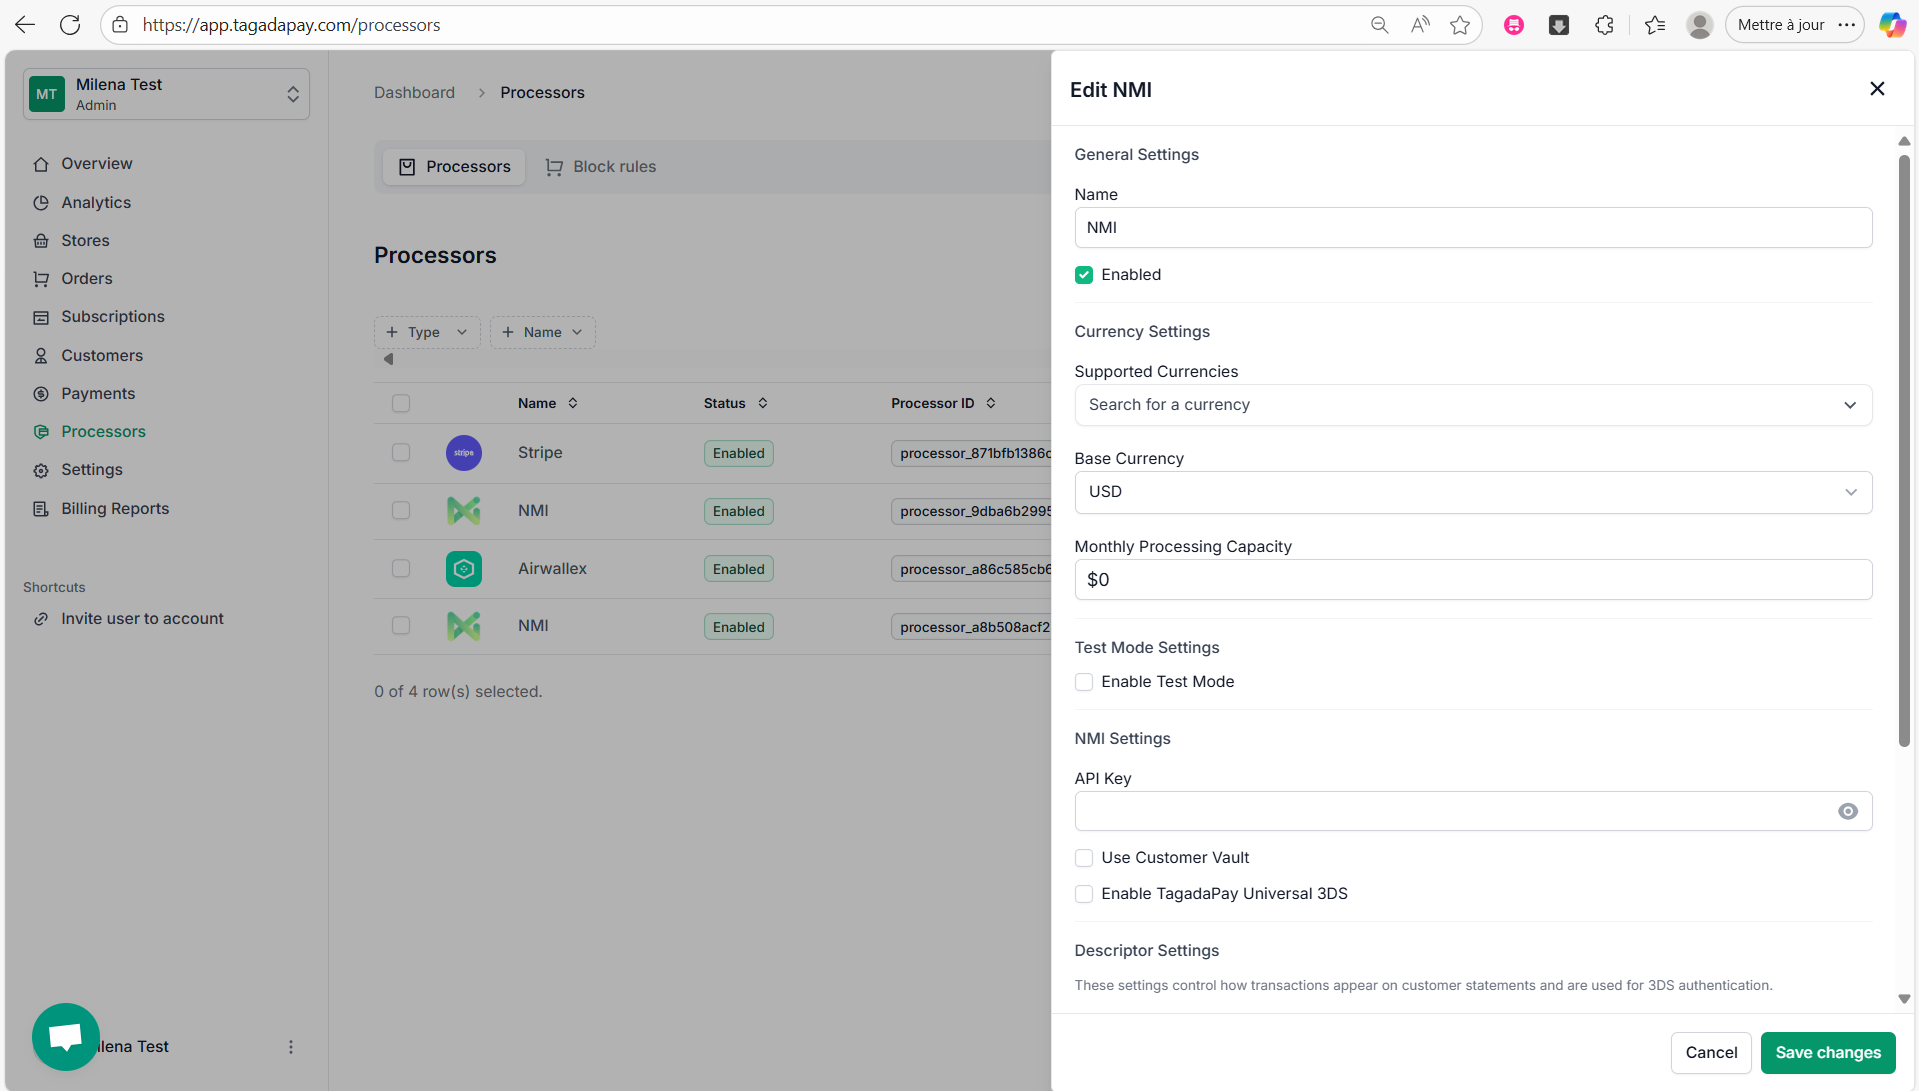Click Invite user to account shortcut

[142, 619]
